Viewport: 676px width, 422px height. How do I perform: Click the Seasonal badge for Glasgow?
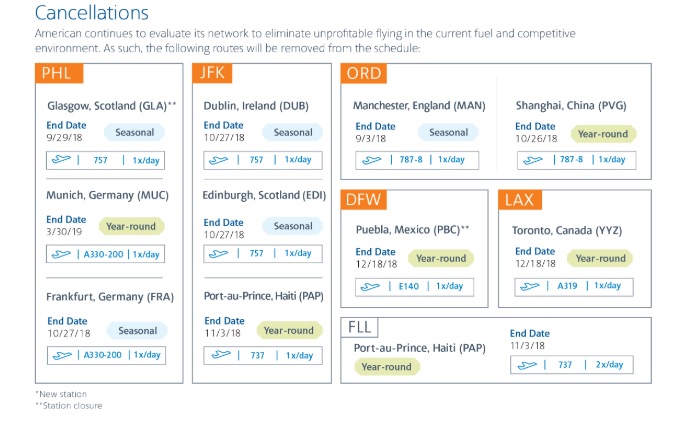pos(134,132)
